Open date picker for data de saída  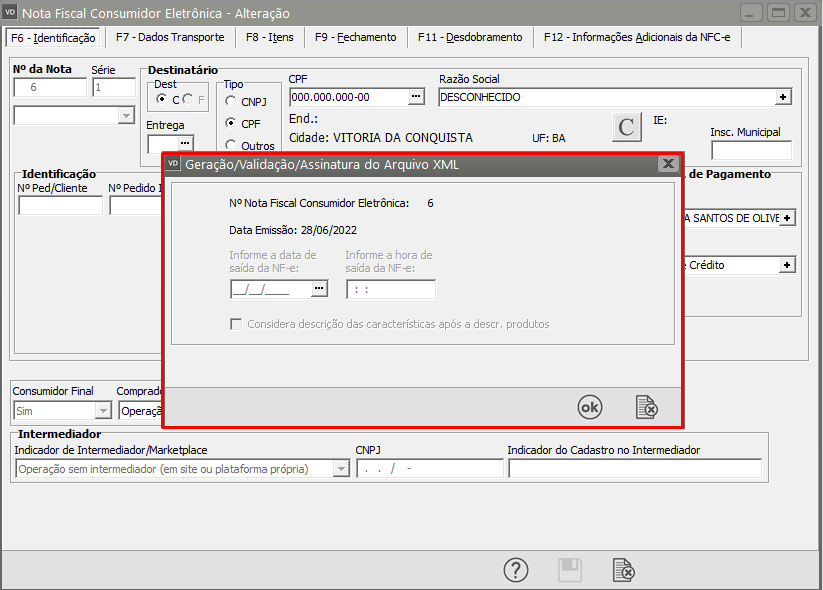319,289
